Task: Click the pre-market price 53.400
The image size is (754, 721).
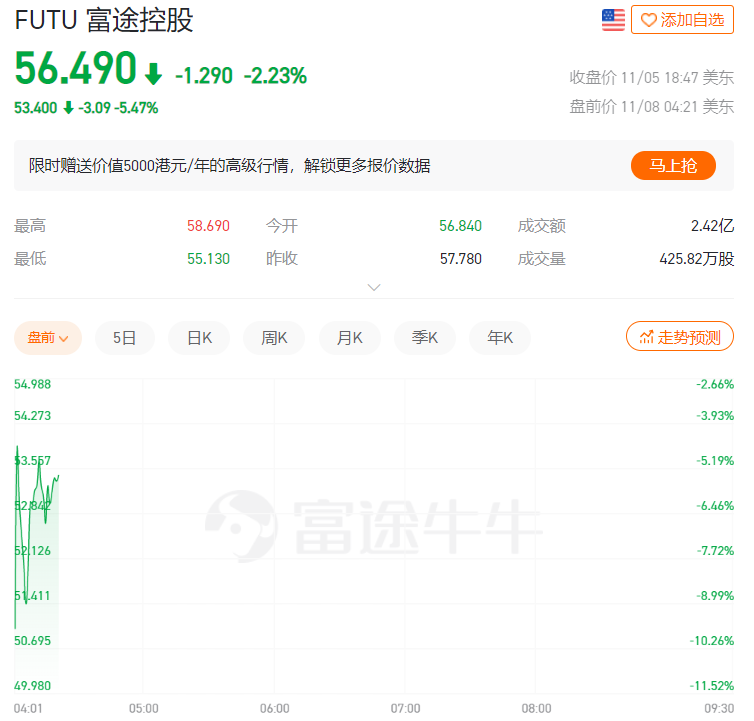Action: point(36,108)
